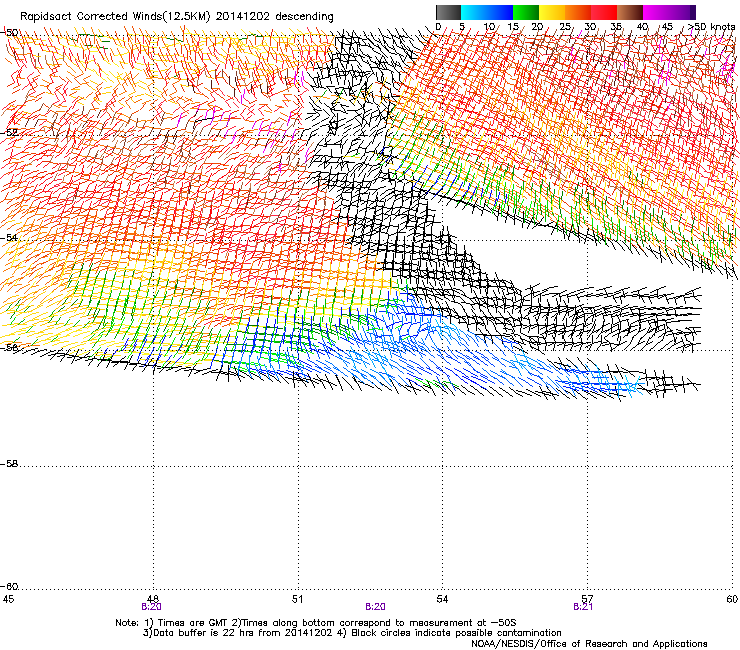Click the bottom longitude axis label '51'
The height and width of the screenshot is (650, 740).
tap(297, 599)
